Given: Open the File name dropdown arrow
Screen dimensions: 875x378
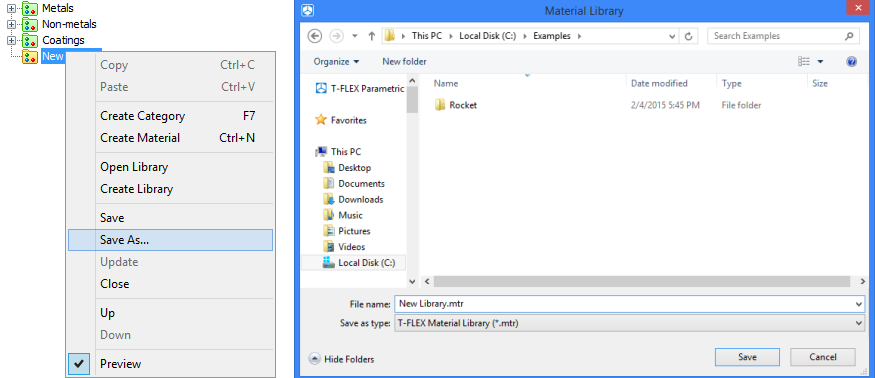Looking at the screenshot, I should (x=859, y=304).
